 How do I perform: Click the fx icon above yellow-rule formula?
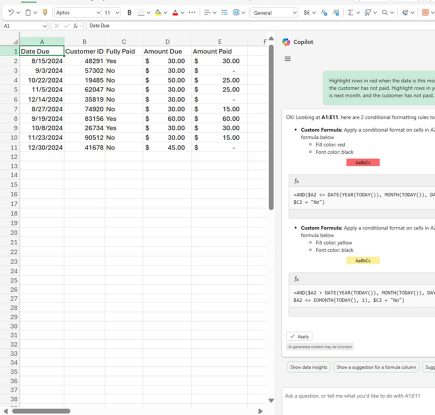coord(296,279)
